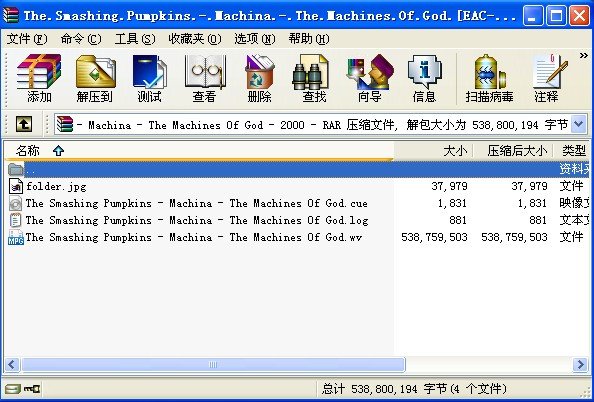Open the 工具(S) menu

pos(135,39)
